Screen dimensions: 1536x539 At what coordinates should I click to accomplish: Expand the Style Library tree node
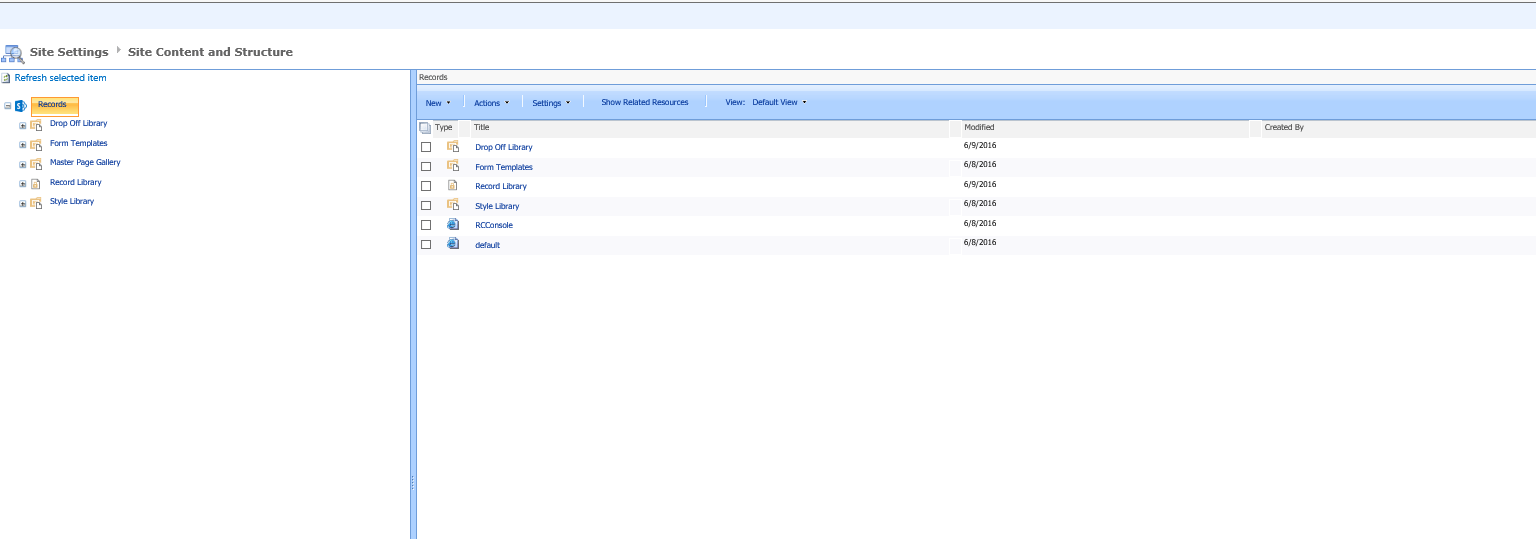pyautogui.click(x=23, y=203)
